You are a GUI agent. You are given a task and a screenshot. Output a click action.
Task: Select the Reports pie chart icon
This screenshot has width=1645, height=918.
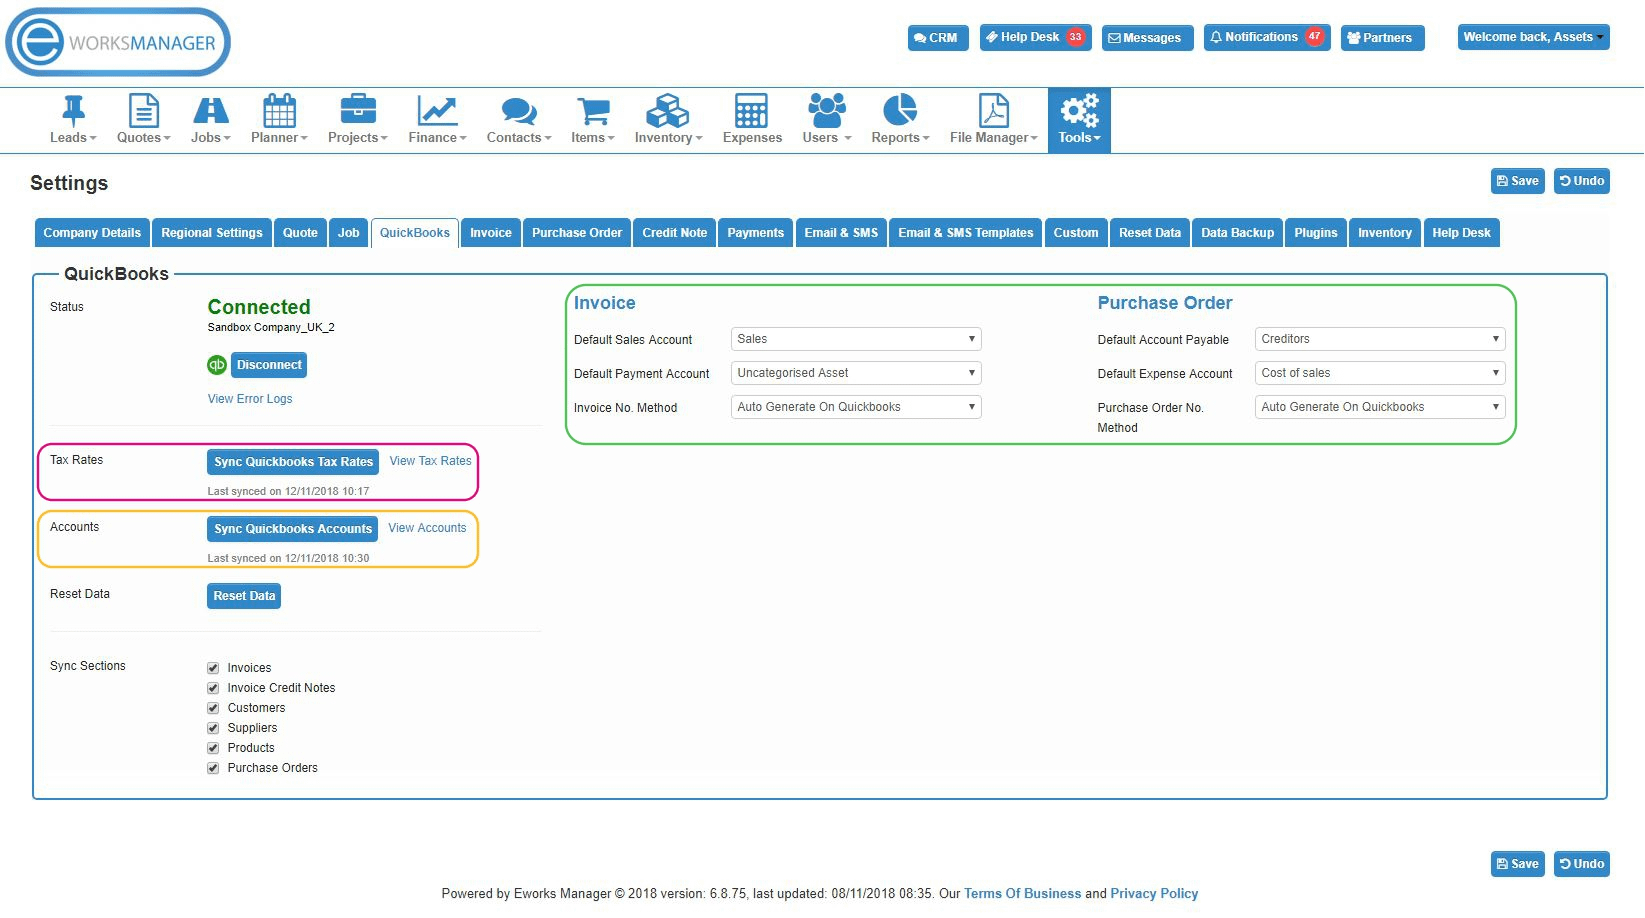point(897,111)
